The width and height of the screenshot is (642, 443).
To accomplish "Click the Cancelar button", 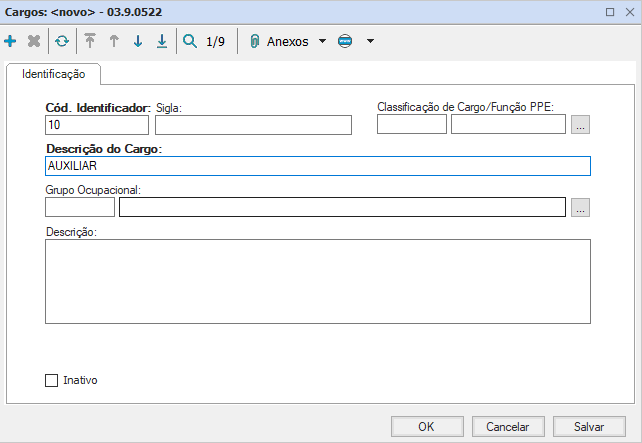I will (507, 426).
